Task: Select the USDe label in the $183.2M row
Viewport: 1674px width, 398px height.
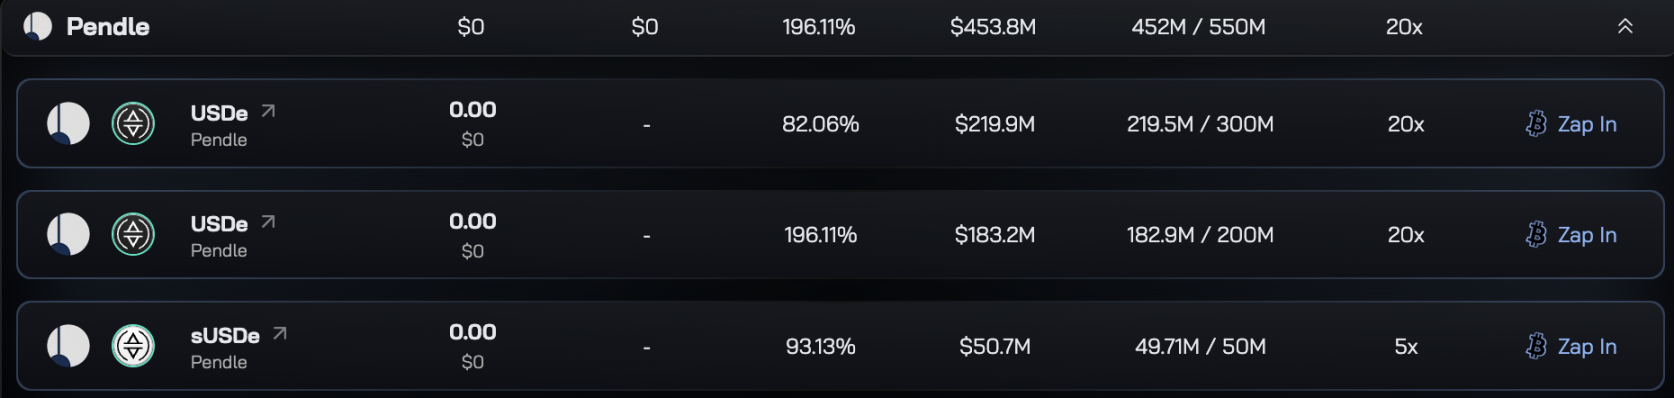Action: pos(219,224)
